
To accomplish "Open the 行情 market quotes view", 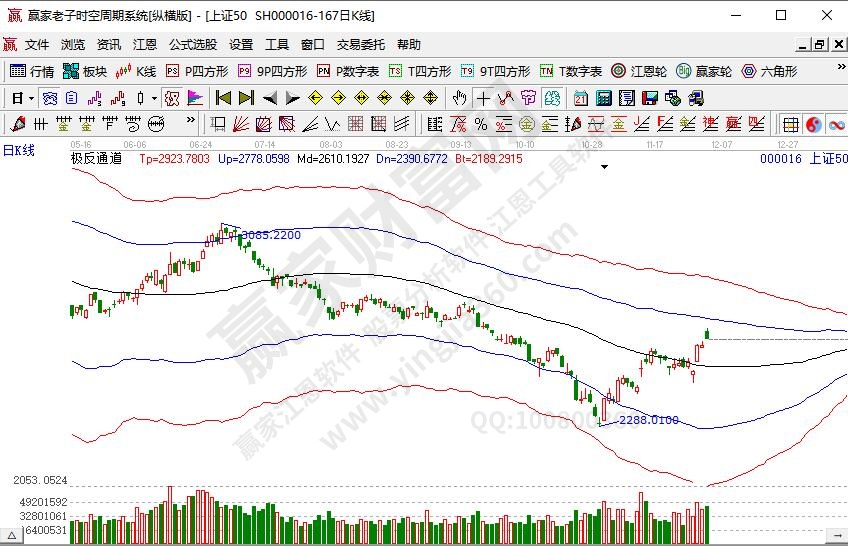I will pyautogui.click(x=32, y=71).
